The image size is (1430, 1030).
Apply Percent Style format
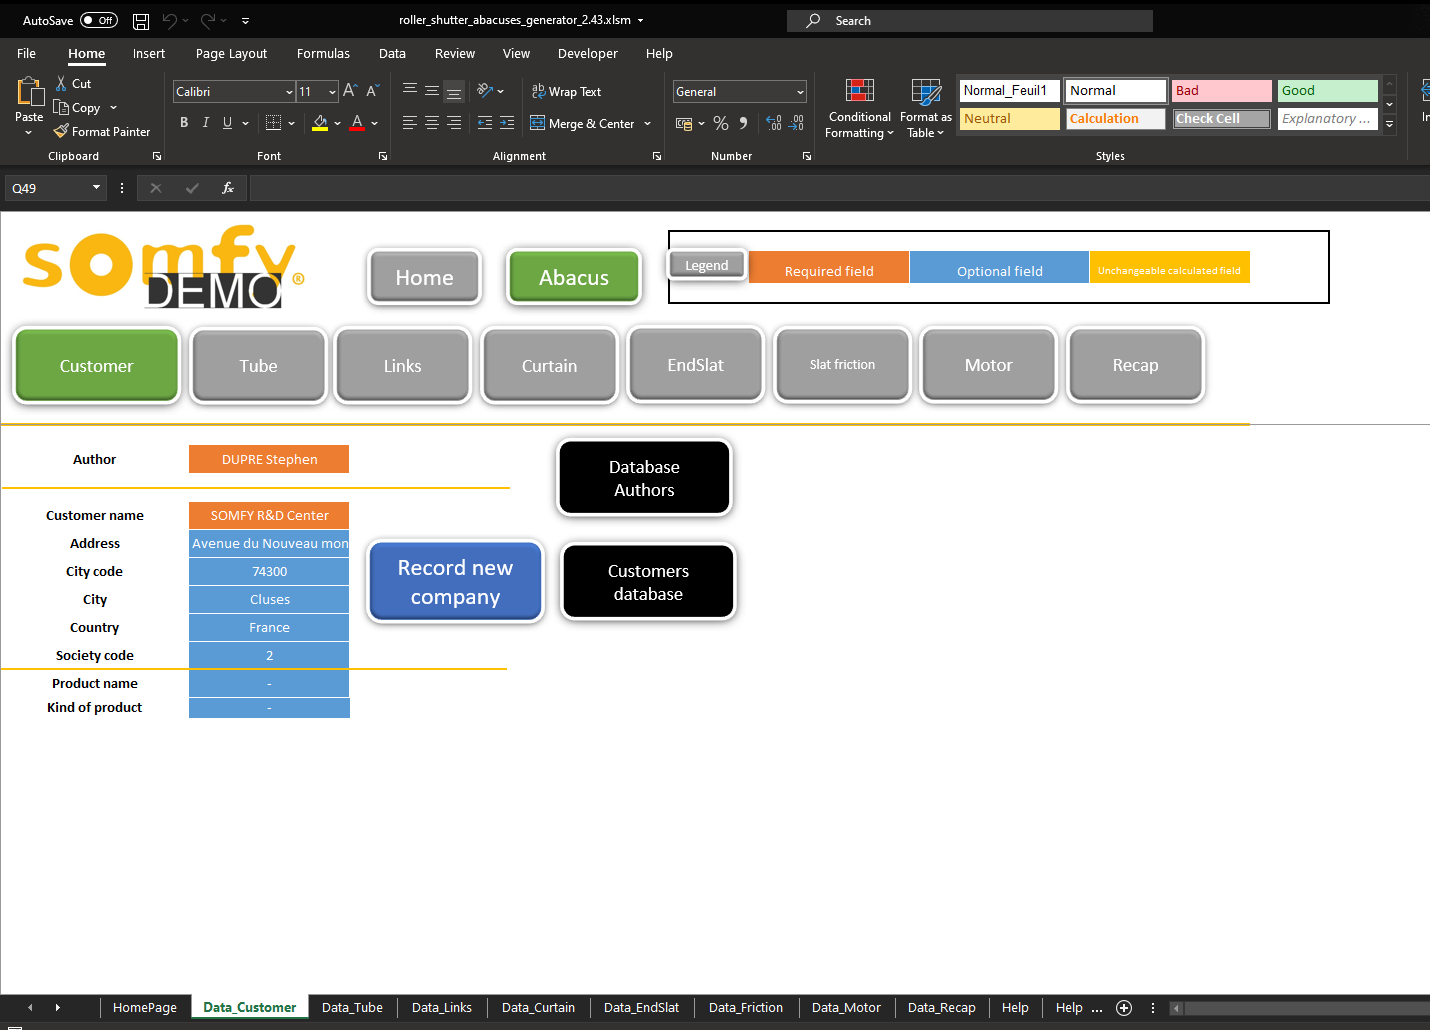(721, 123)
